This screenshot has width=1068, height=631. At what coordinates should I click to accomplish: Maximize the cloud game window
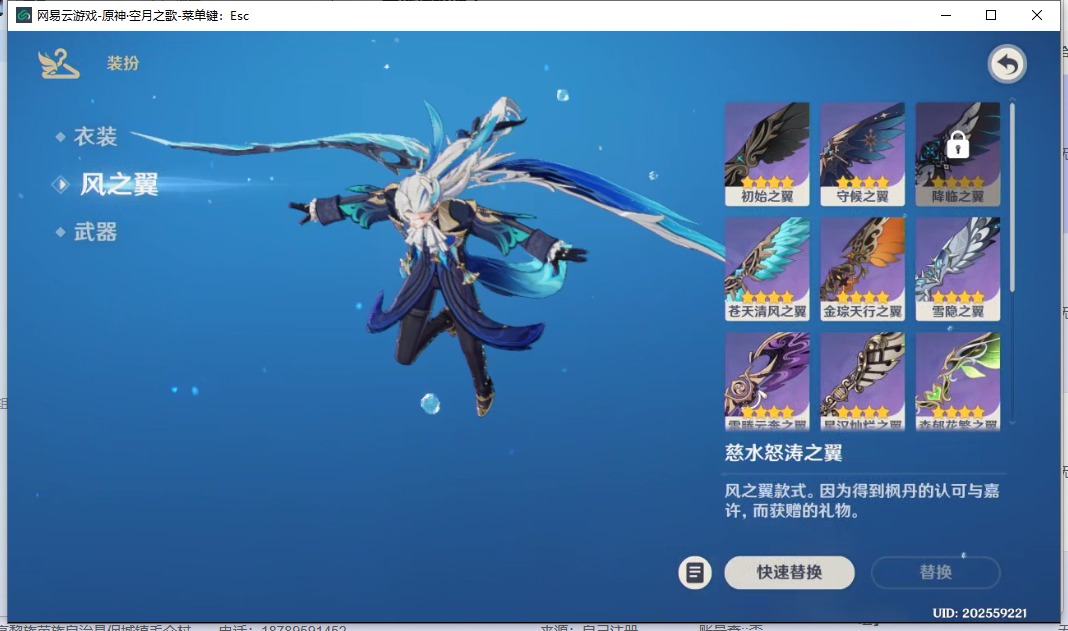point(991,15)
